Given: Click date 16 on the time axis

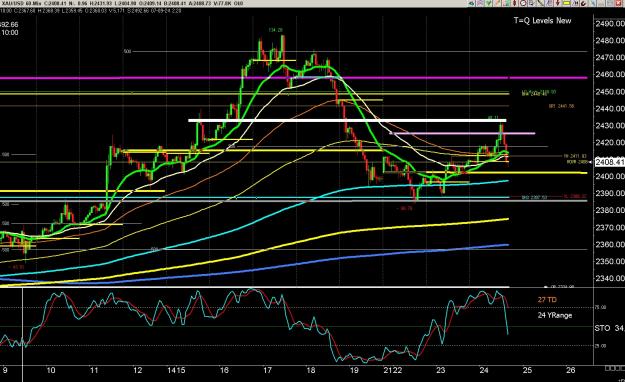Looking at the screenshot, I should click(224, 370).
